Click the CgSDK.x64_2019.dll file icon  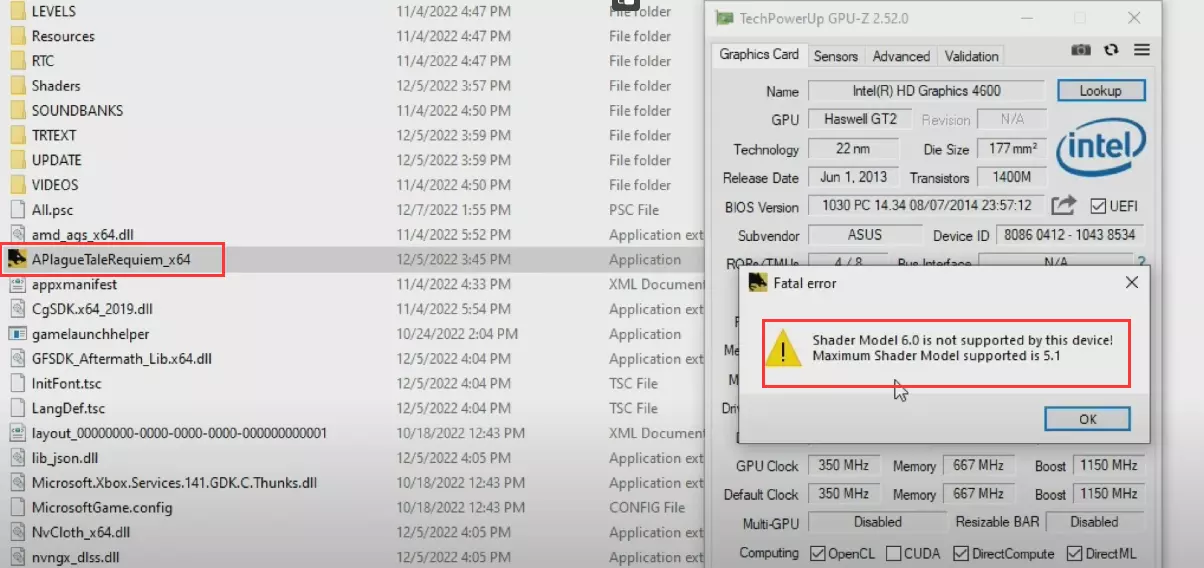pos(17,309)
